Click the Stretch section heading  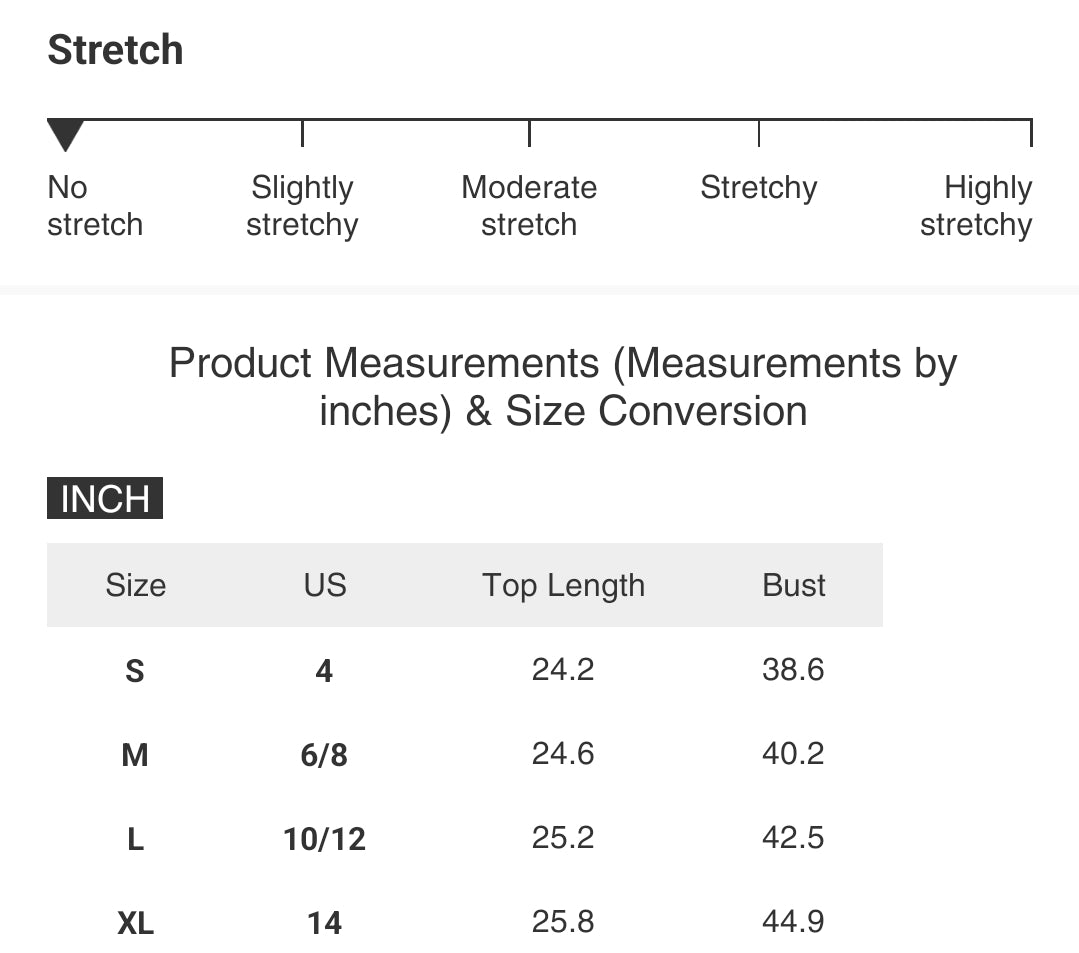pyautogui.click(x=115, y=50)
